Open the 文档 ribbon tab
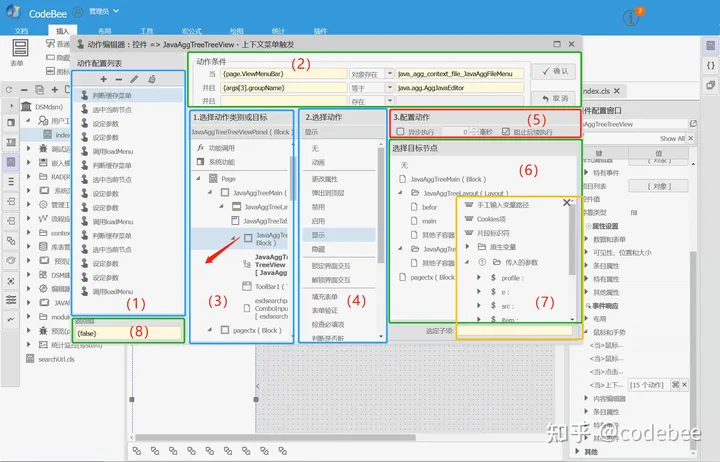 (x=21, y=31)
